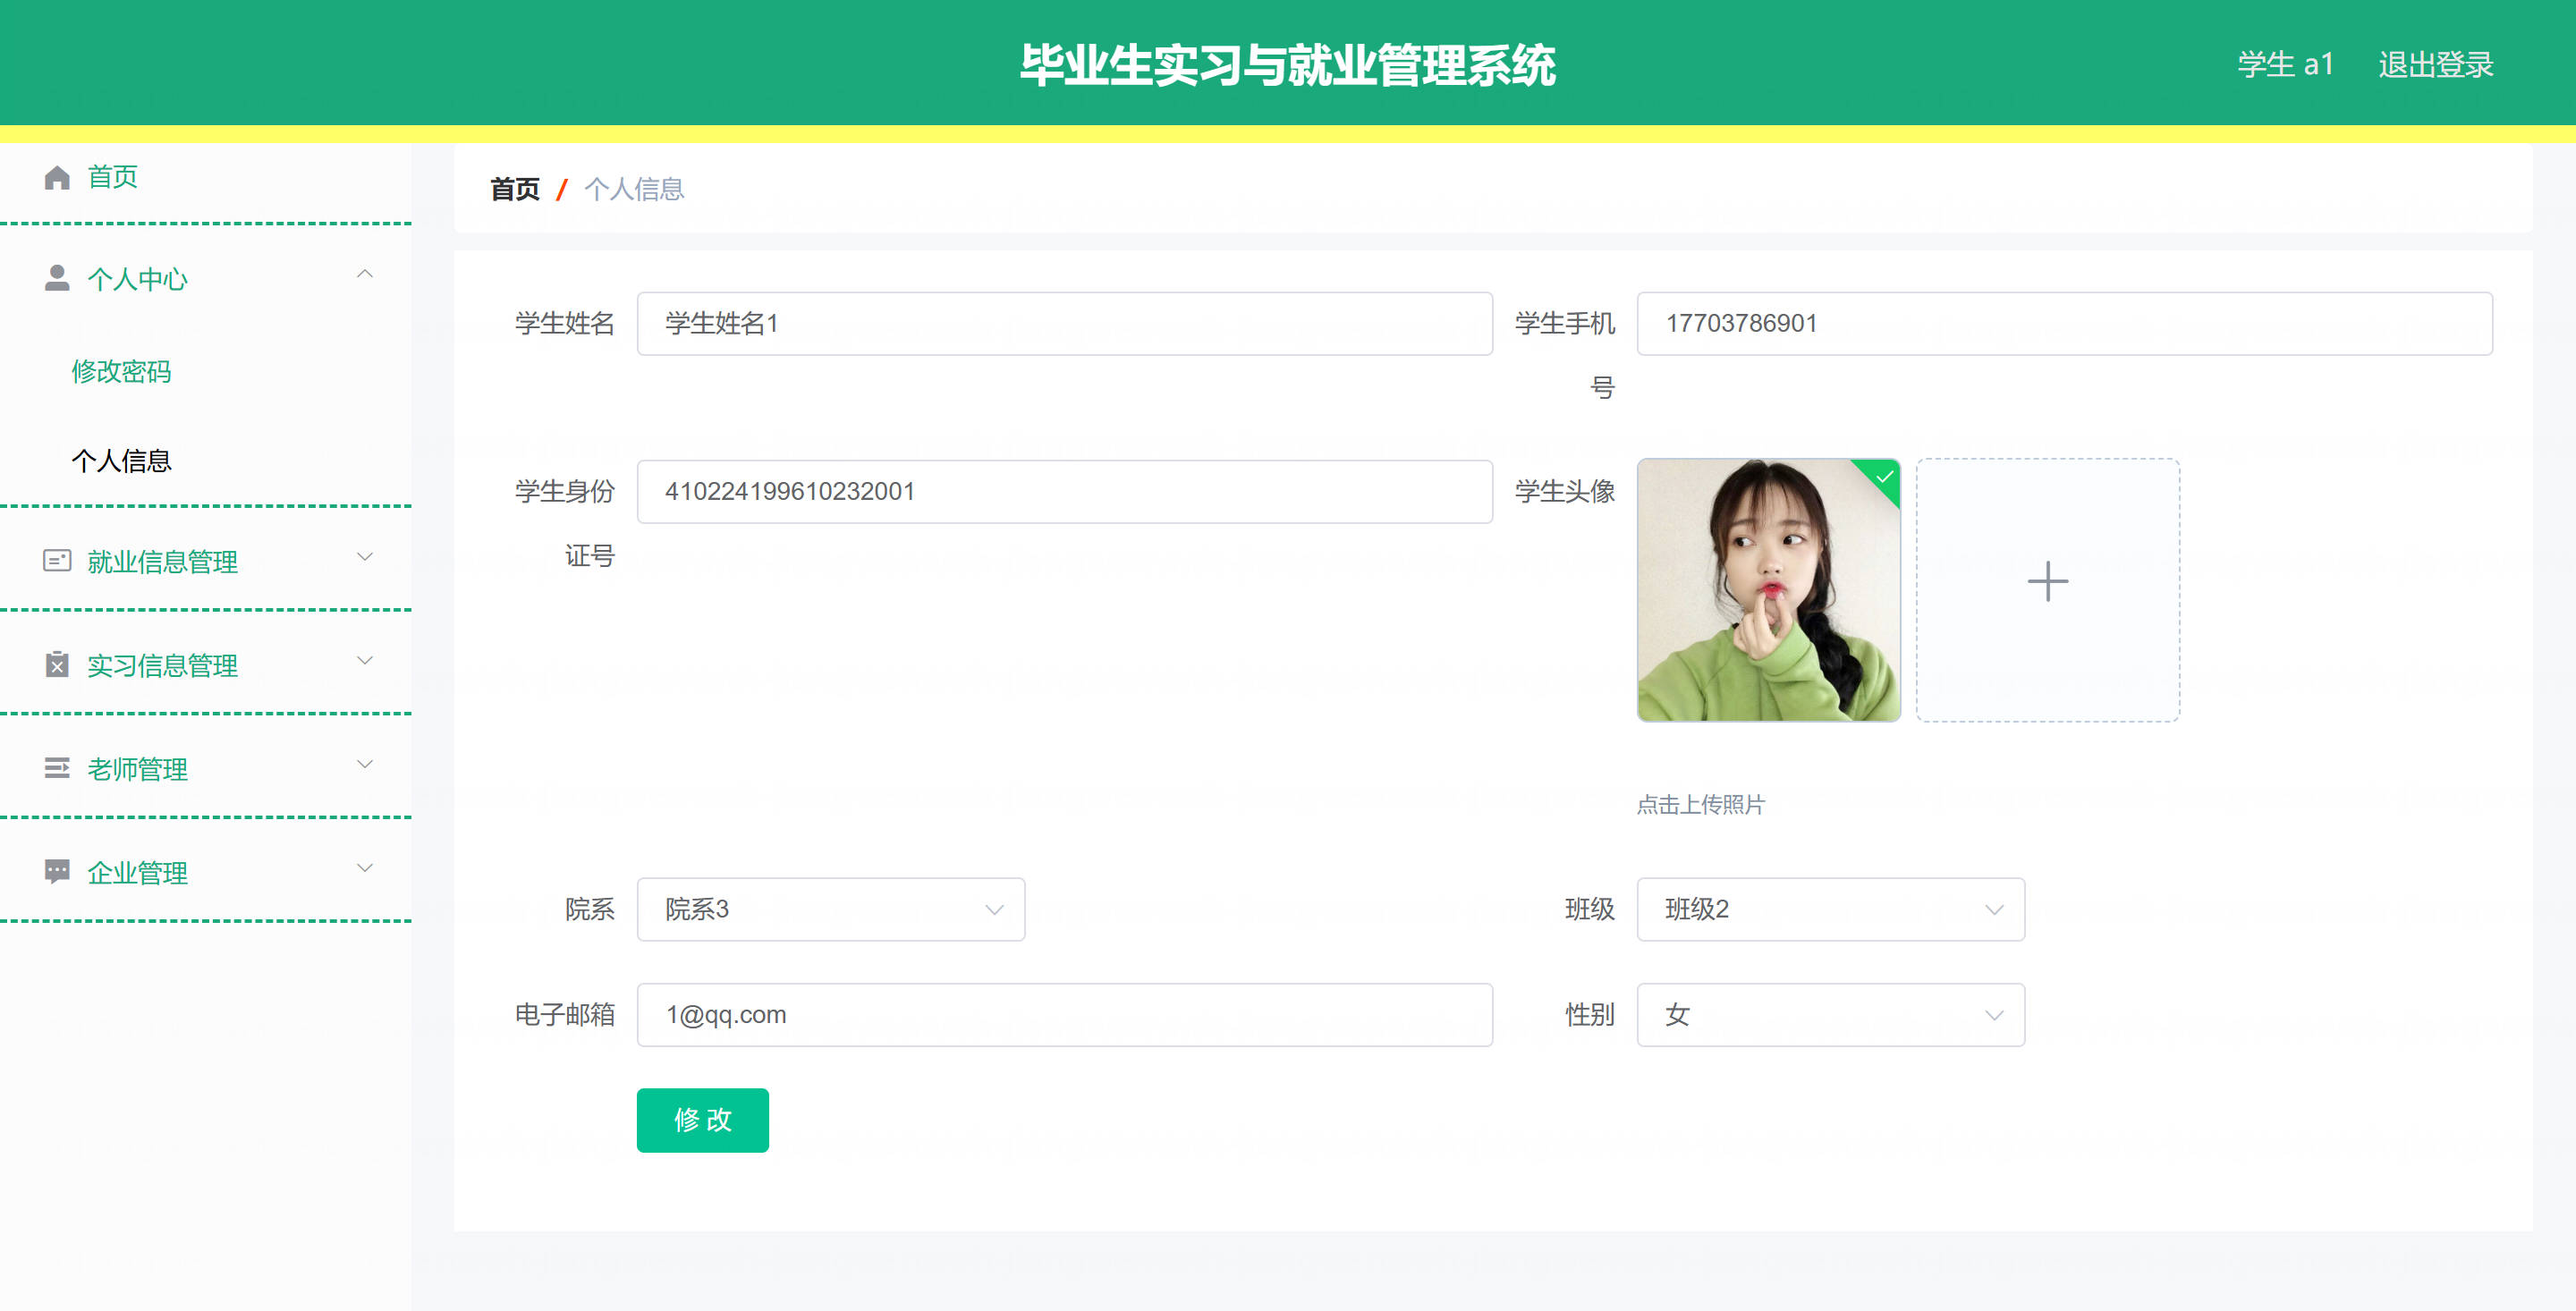Click the 电子邮箱 input field
Viewport: 2576px width, 1311px height.
click(1064, 1015)
